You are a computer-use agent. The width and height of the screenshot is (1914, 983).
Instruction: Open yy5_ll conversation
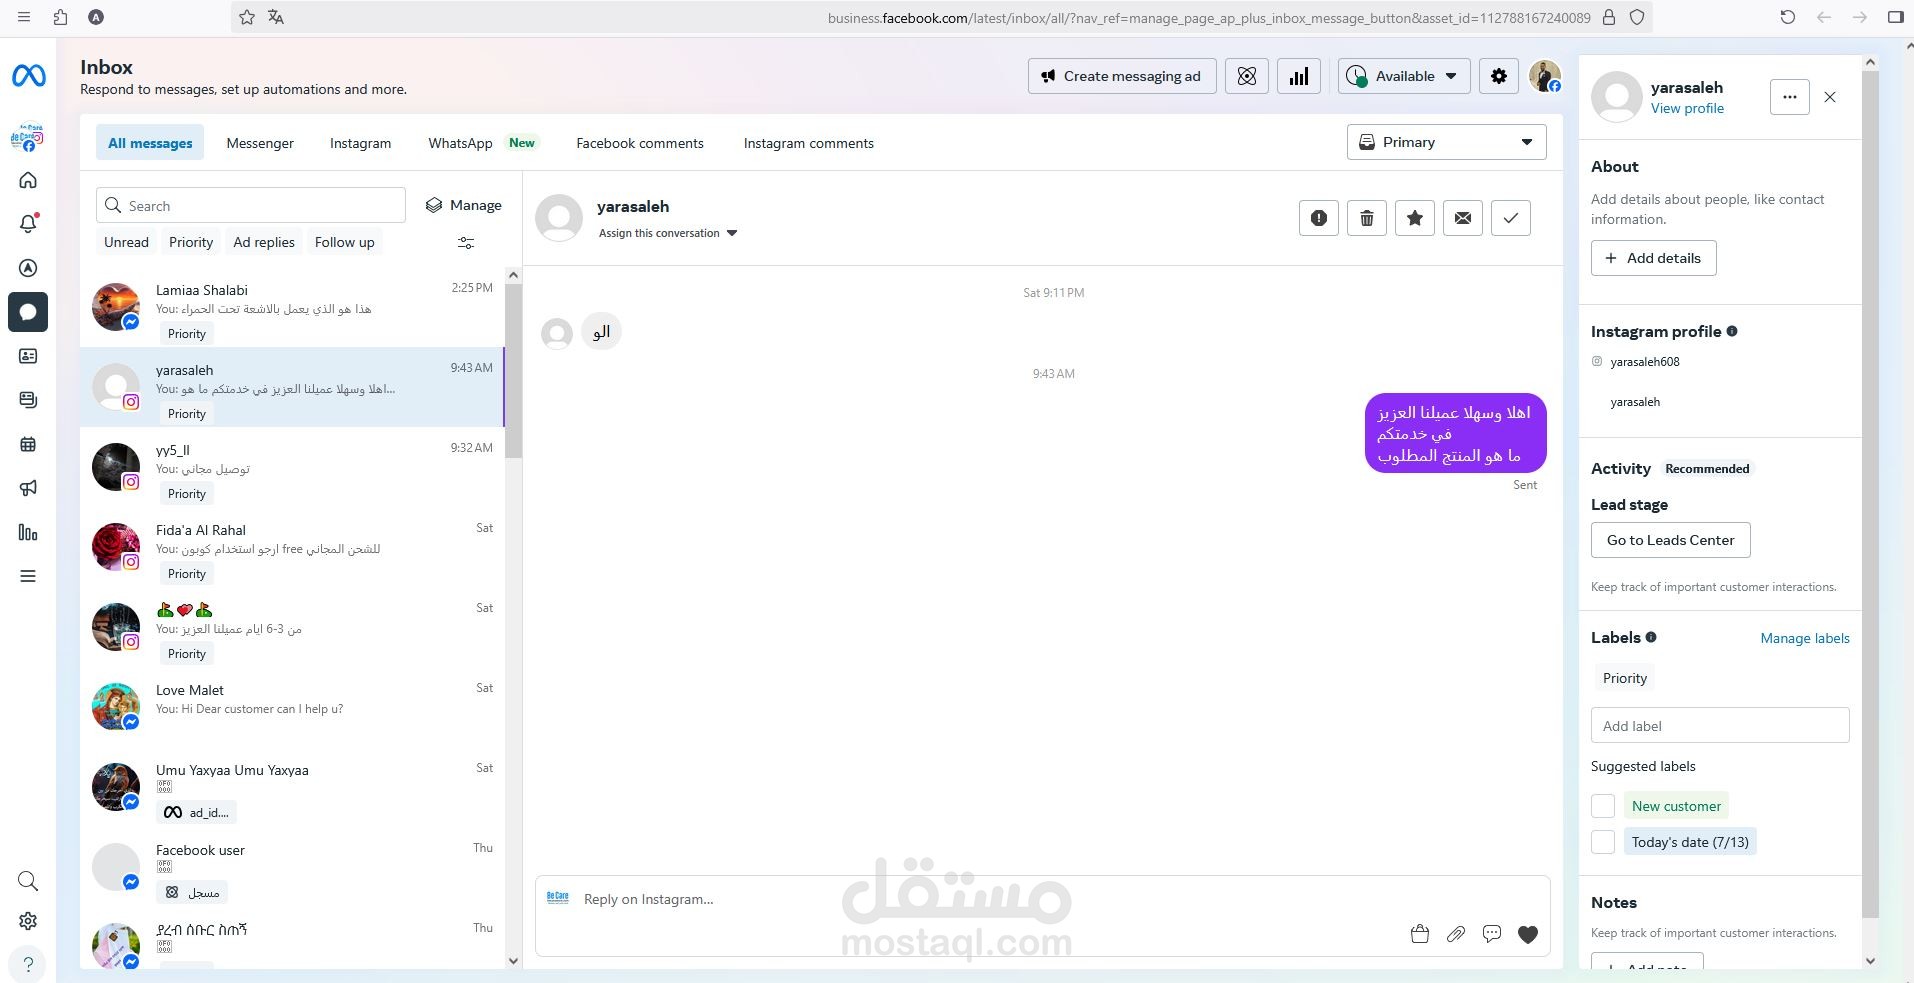[292, 468]
